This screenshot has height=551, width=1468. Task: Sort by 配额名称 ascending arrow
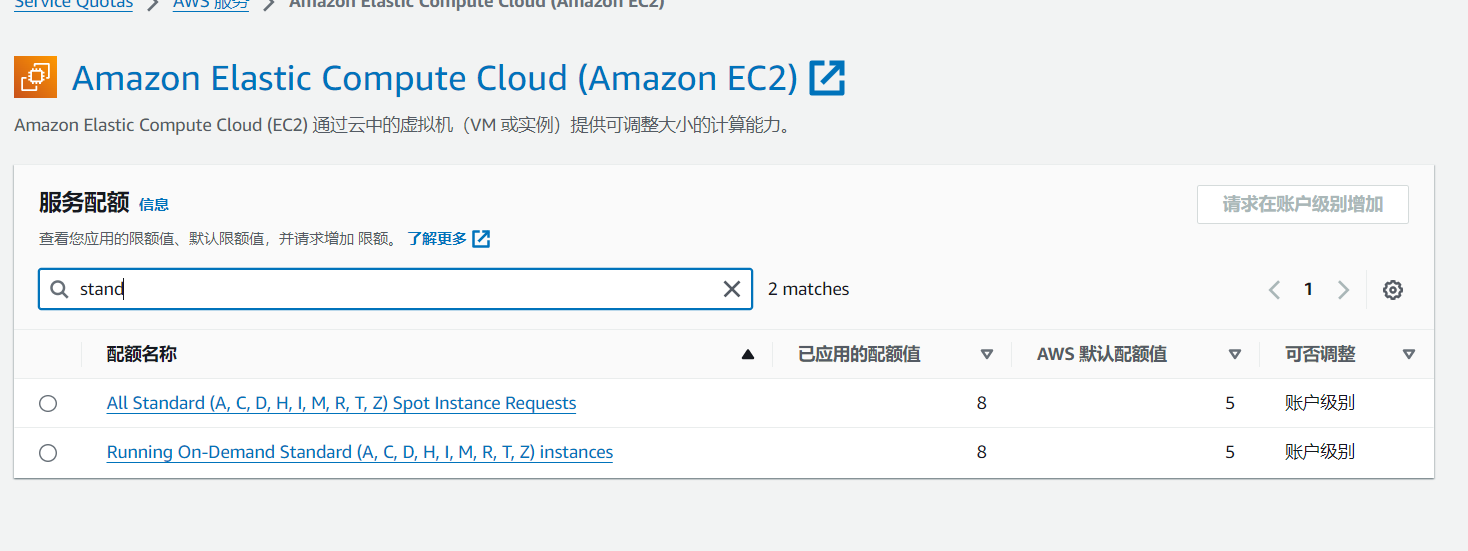[747, 355]
